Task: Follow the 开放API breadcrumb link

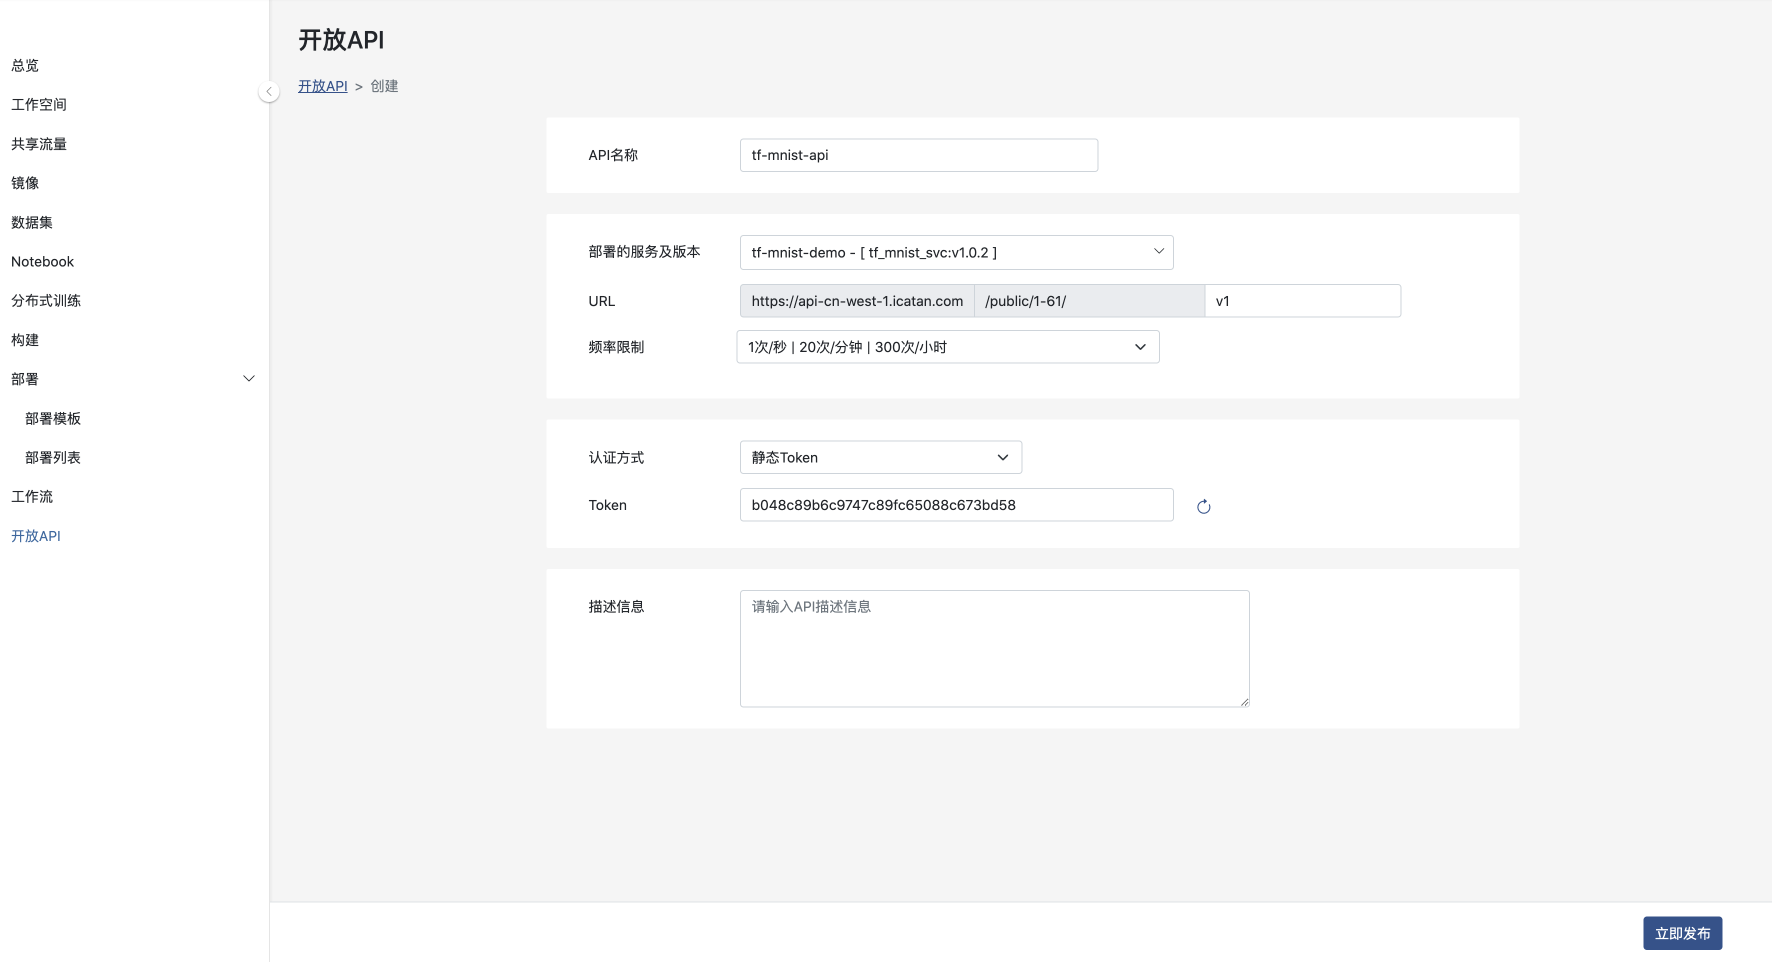Action: 322,87
